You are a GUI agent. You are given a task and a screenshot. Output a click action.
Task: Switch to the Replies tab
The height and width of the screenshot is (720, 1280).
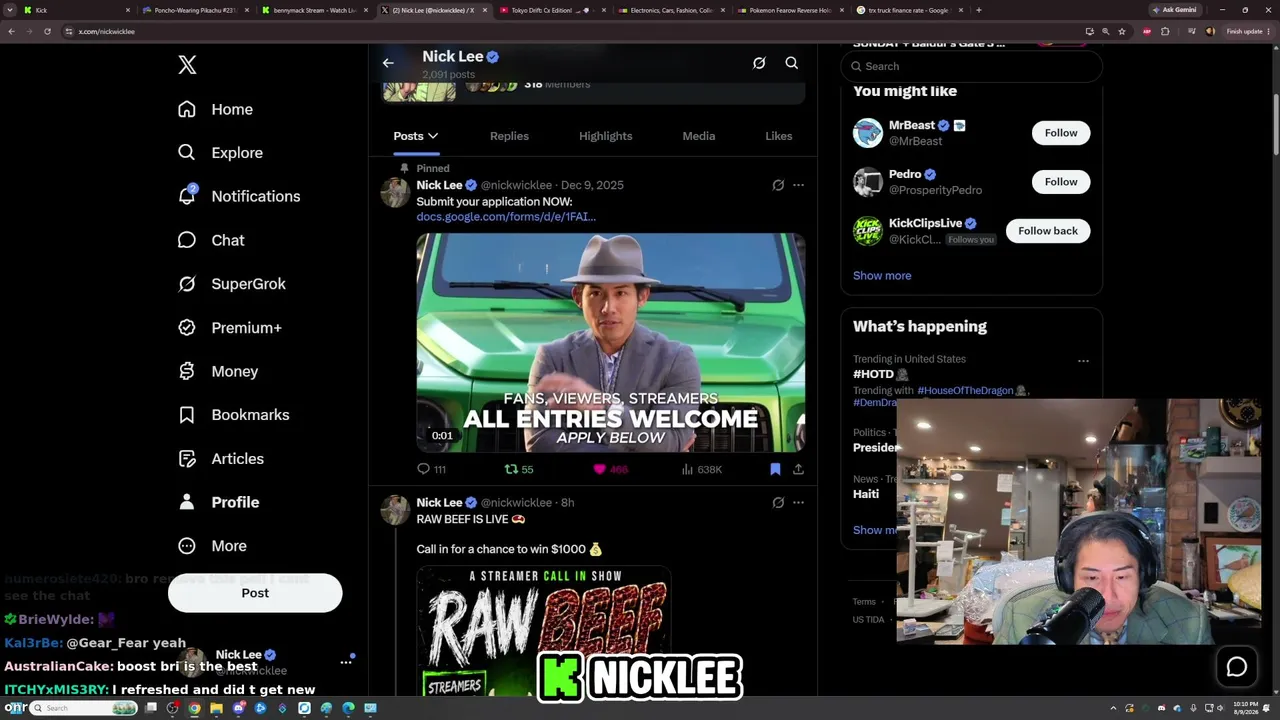point(509,136)
